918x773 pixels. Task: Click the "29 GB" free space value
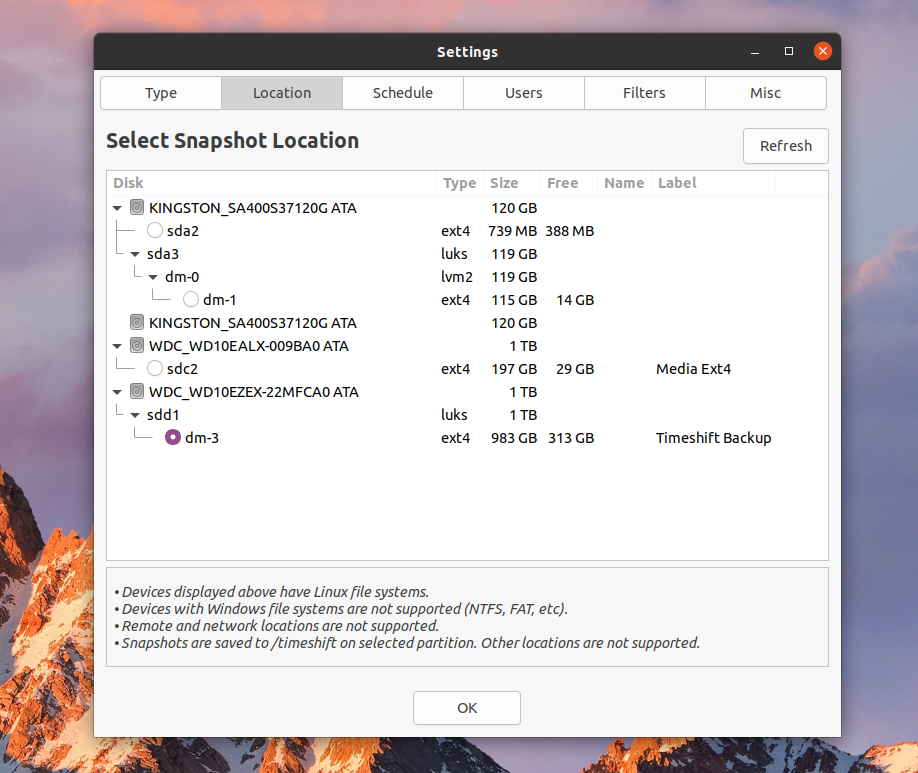[x=575, y=370]
